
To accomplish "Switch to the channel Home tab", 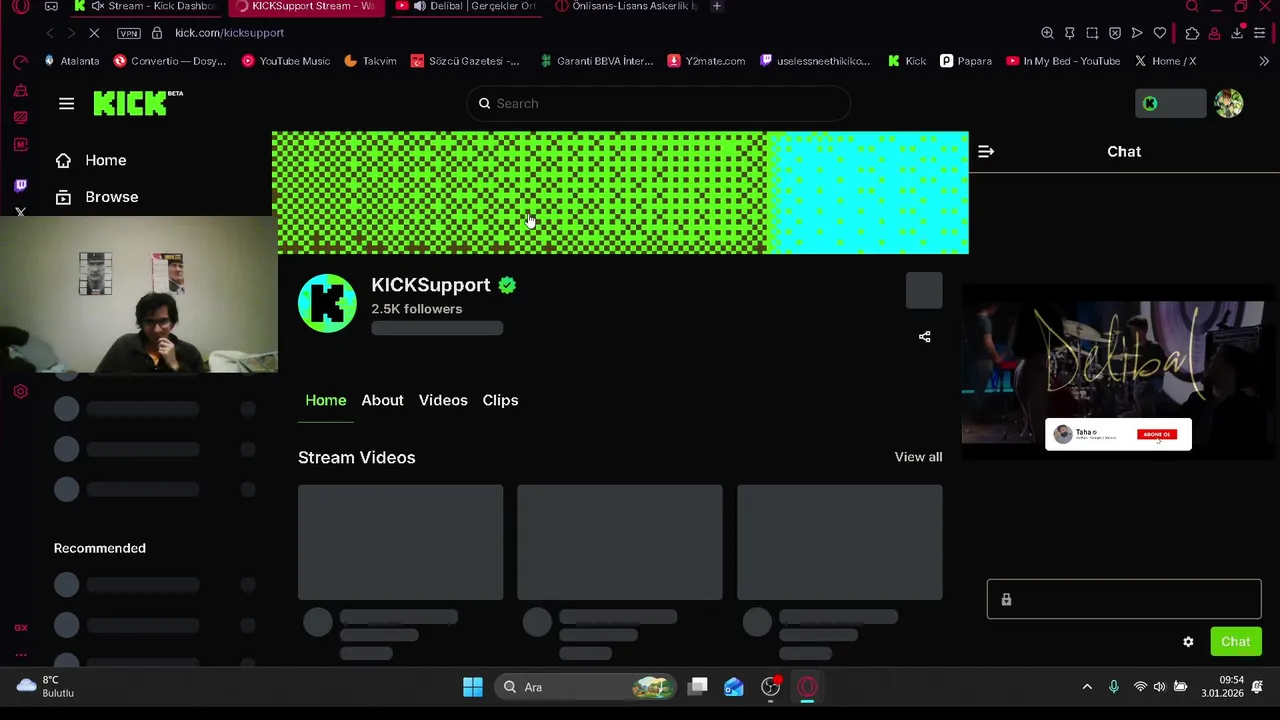I will point(325,400).
